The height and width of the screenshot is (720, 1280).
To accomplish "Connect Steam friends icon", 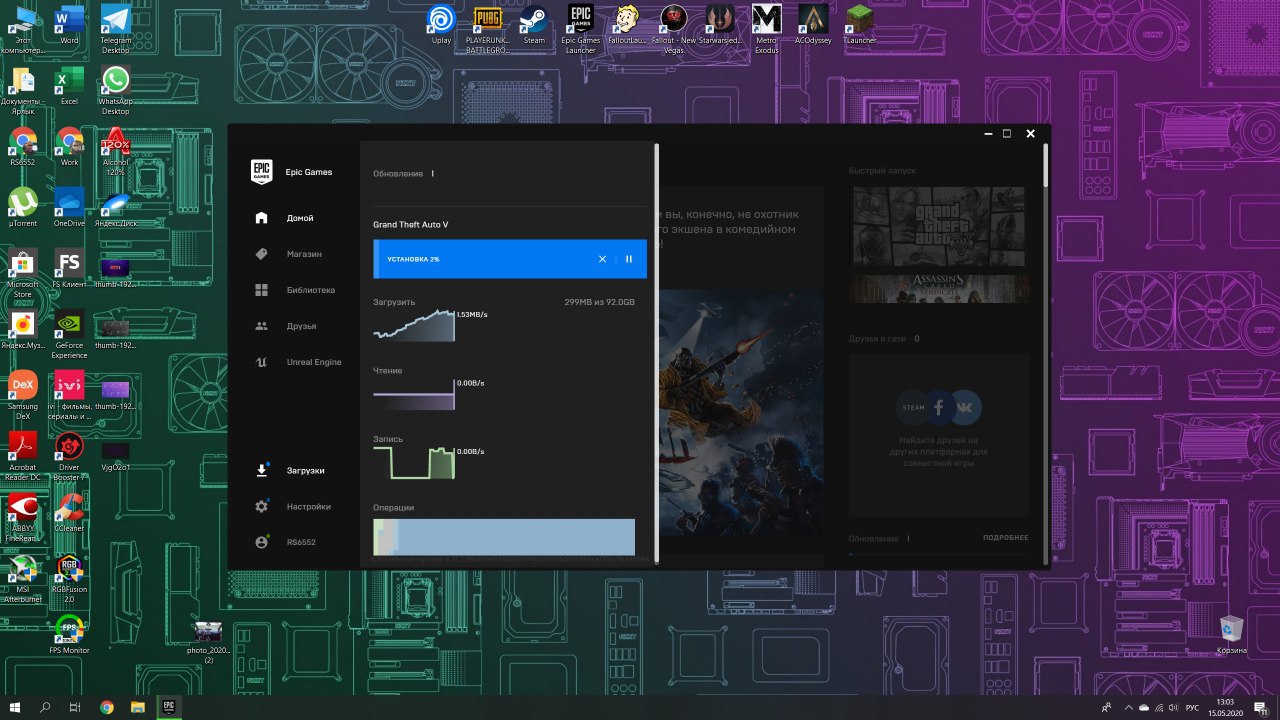I will point(914,407).
